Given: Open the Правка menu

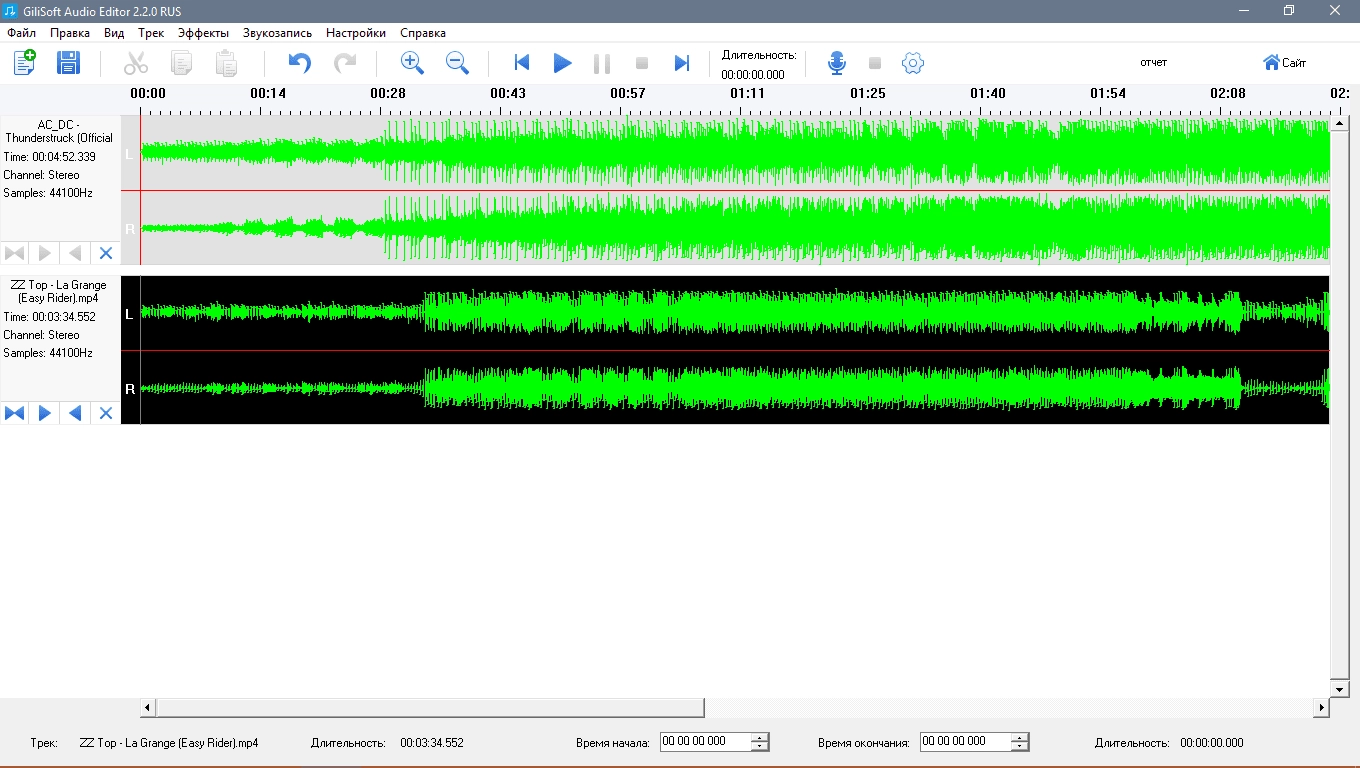Looking at the screenshot, I should (x=70, y=33).
